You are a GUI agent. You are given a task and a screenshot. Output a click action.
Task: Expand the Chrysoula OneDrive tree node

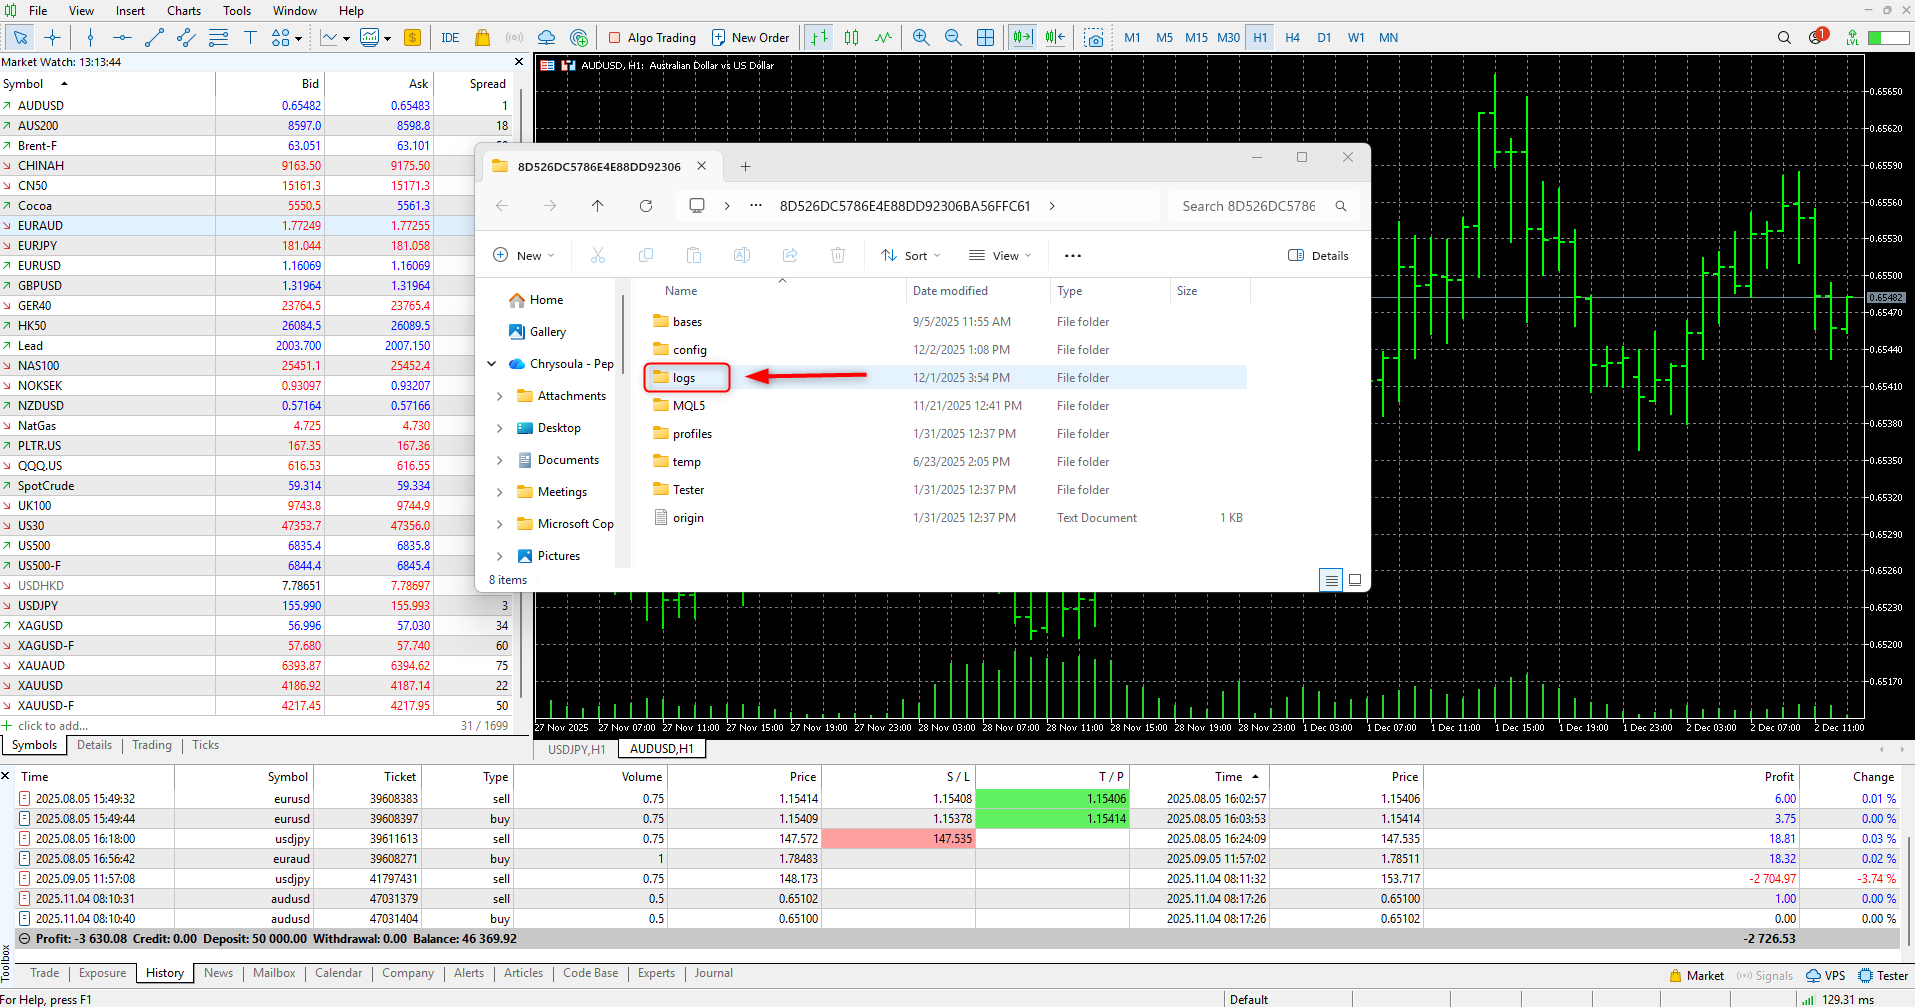tap(492, 364)
